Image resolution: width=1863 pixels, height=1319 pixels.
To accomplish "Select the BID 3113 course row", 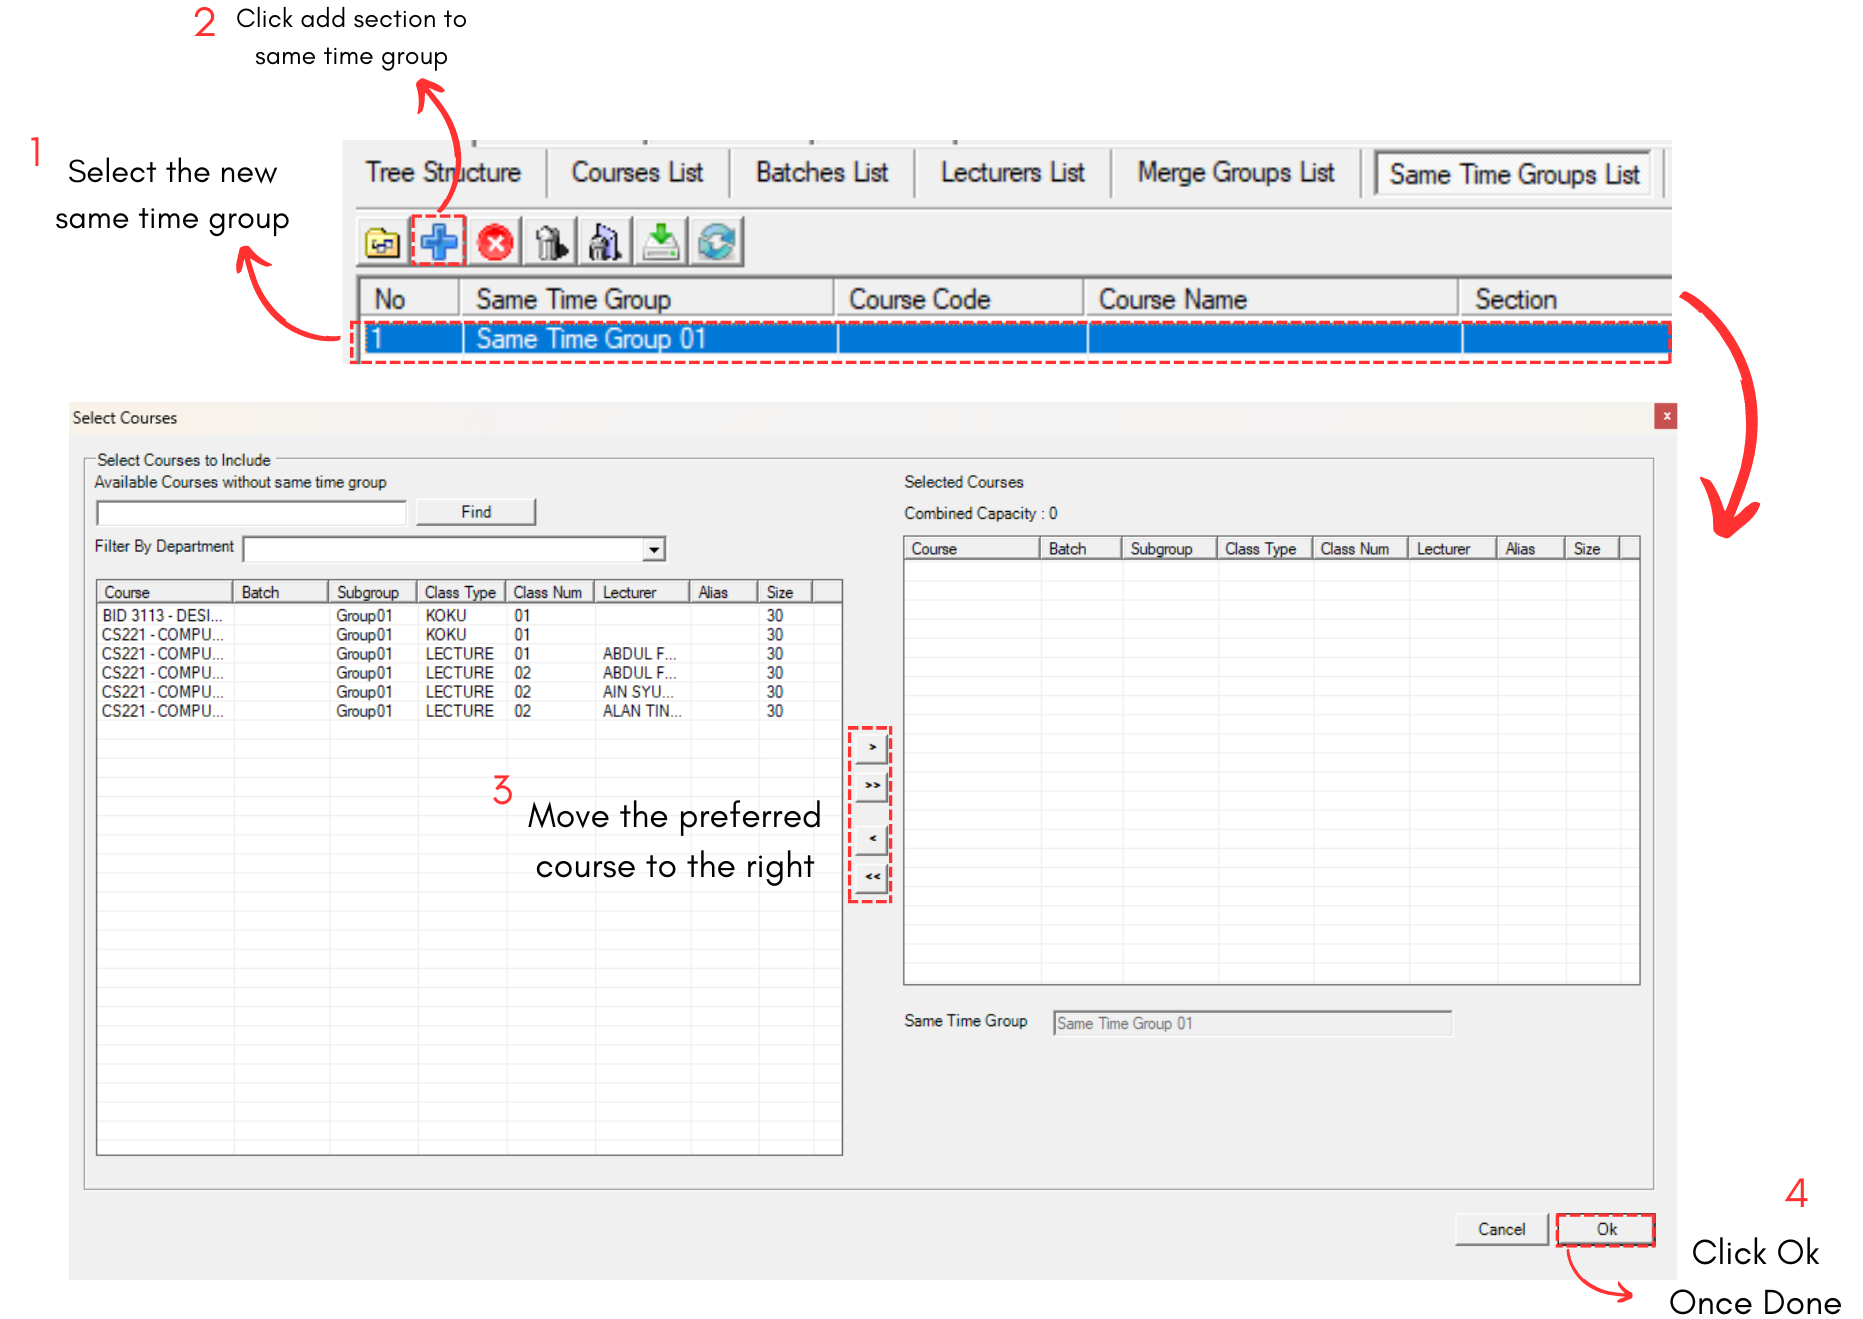I will pyautogui.click(x=162, y=616).
